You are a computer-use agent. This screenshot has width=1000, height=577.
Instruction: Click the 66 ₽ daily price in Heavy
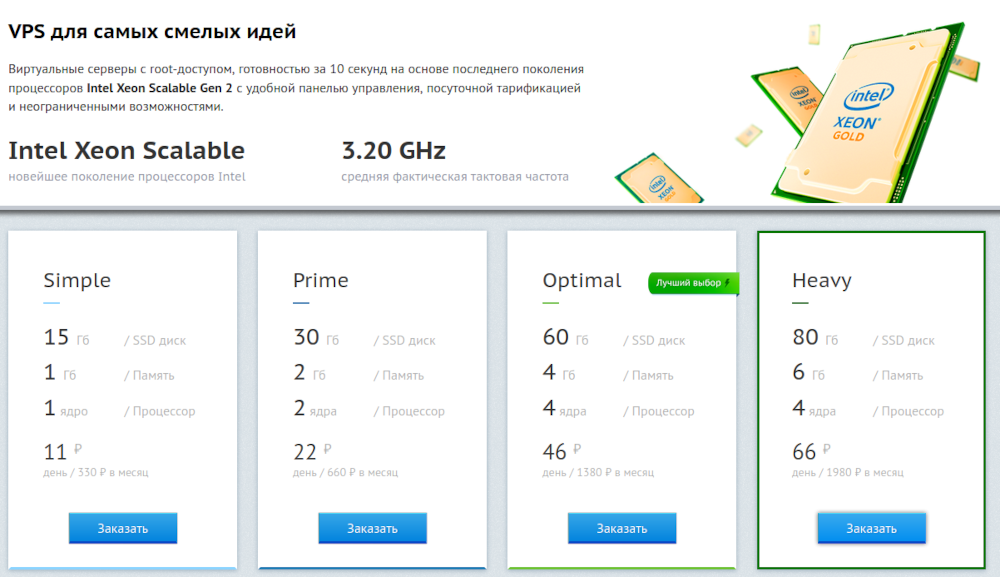811,451
